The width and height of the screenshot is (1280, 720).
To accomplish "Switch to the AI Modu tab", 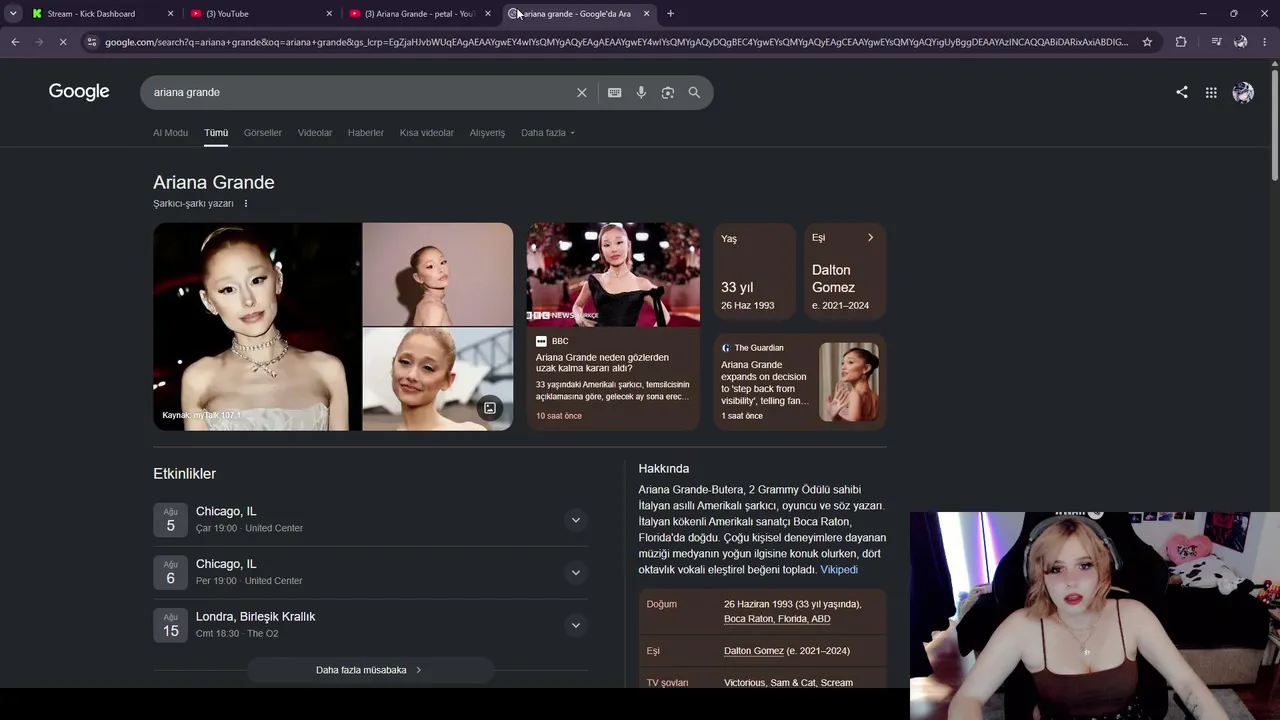I will [x=170, y=133].
